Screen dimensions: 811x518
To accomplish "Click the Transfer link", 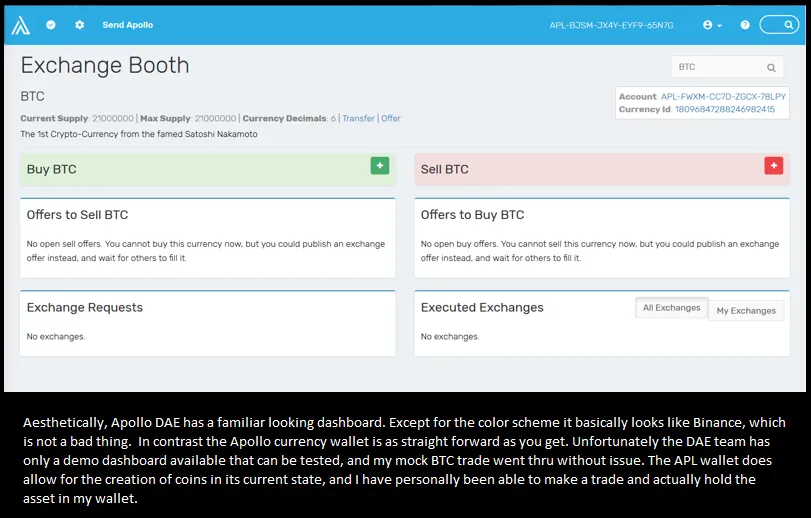I will coord(358,118).
